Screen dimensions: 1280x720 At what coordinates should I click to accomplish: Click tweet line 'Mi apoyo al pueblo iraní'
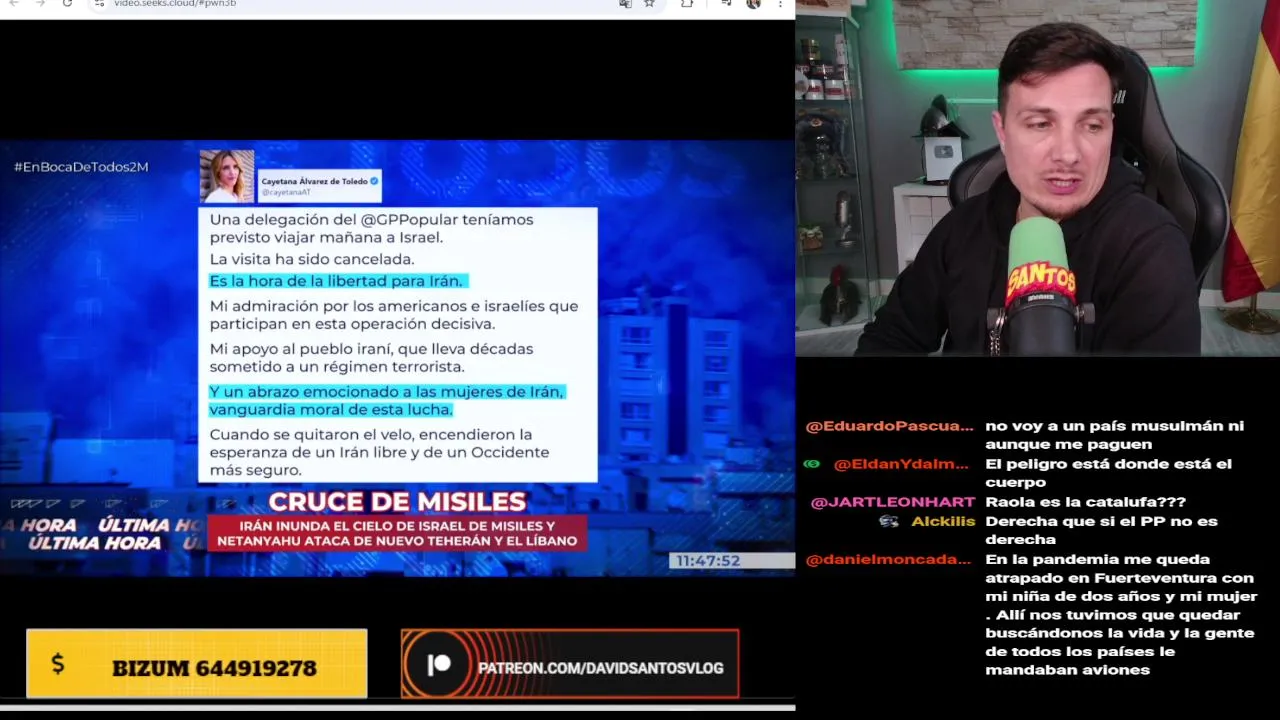(x=371, y=358)
